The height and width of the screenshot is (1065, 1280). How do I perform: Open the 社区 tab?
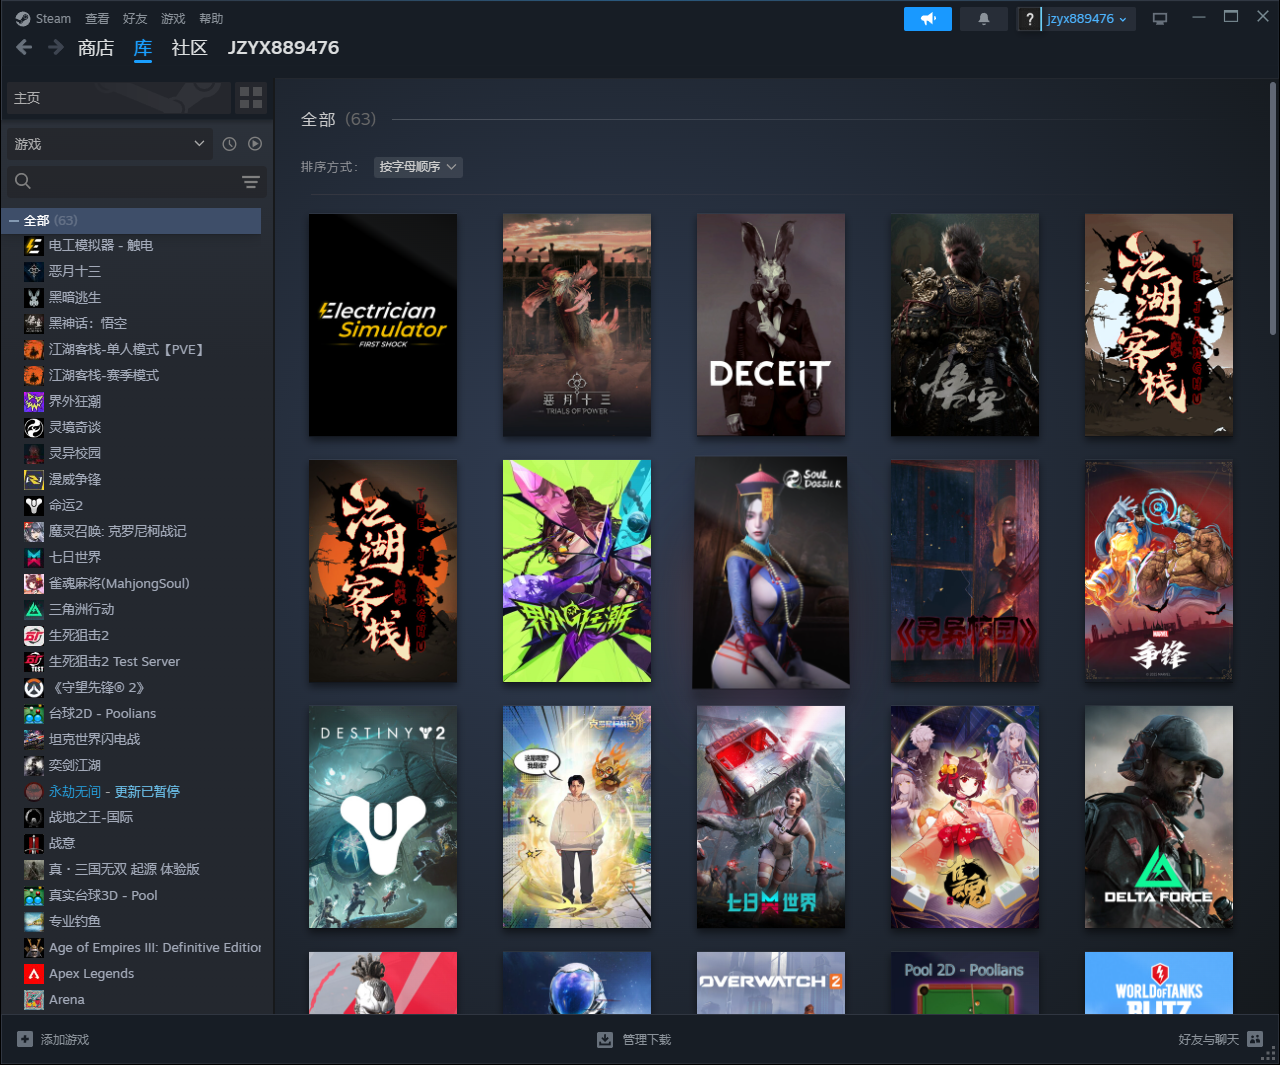click(x=189, y=47)
